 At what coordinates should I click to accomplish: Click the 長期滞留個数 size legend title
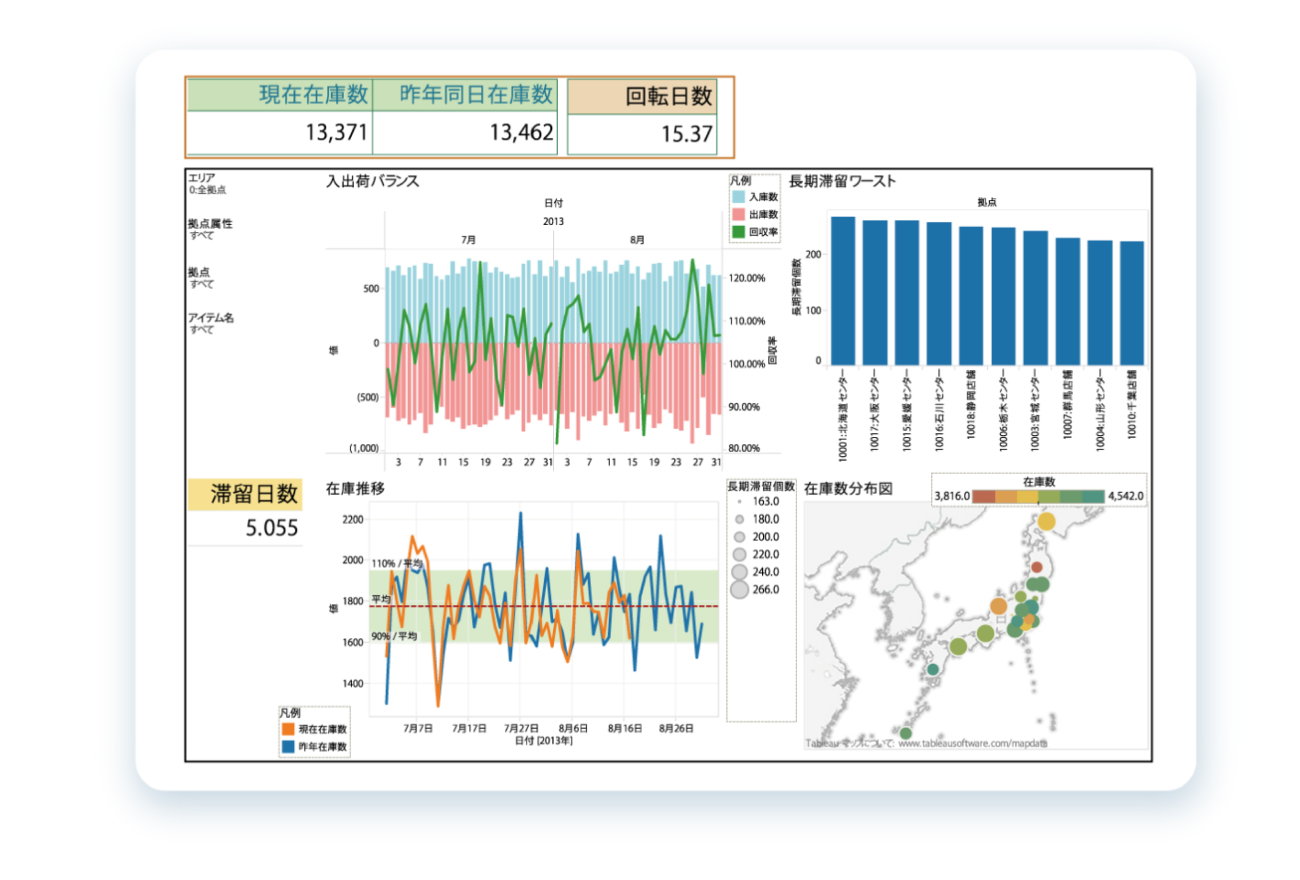762,486
